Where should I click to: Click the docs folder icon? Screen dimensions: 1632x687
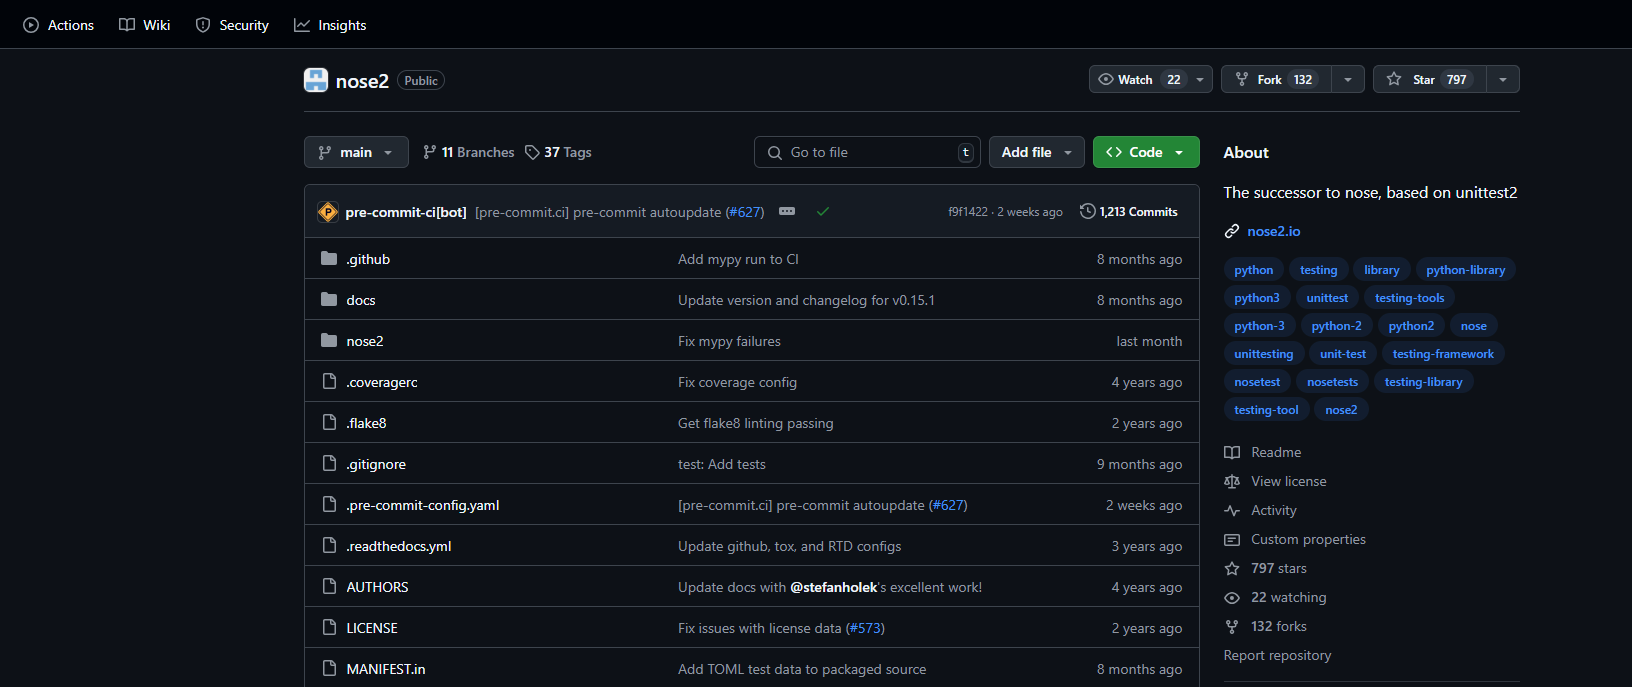pos(329,299)
